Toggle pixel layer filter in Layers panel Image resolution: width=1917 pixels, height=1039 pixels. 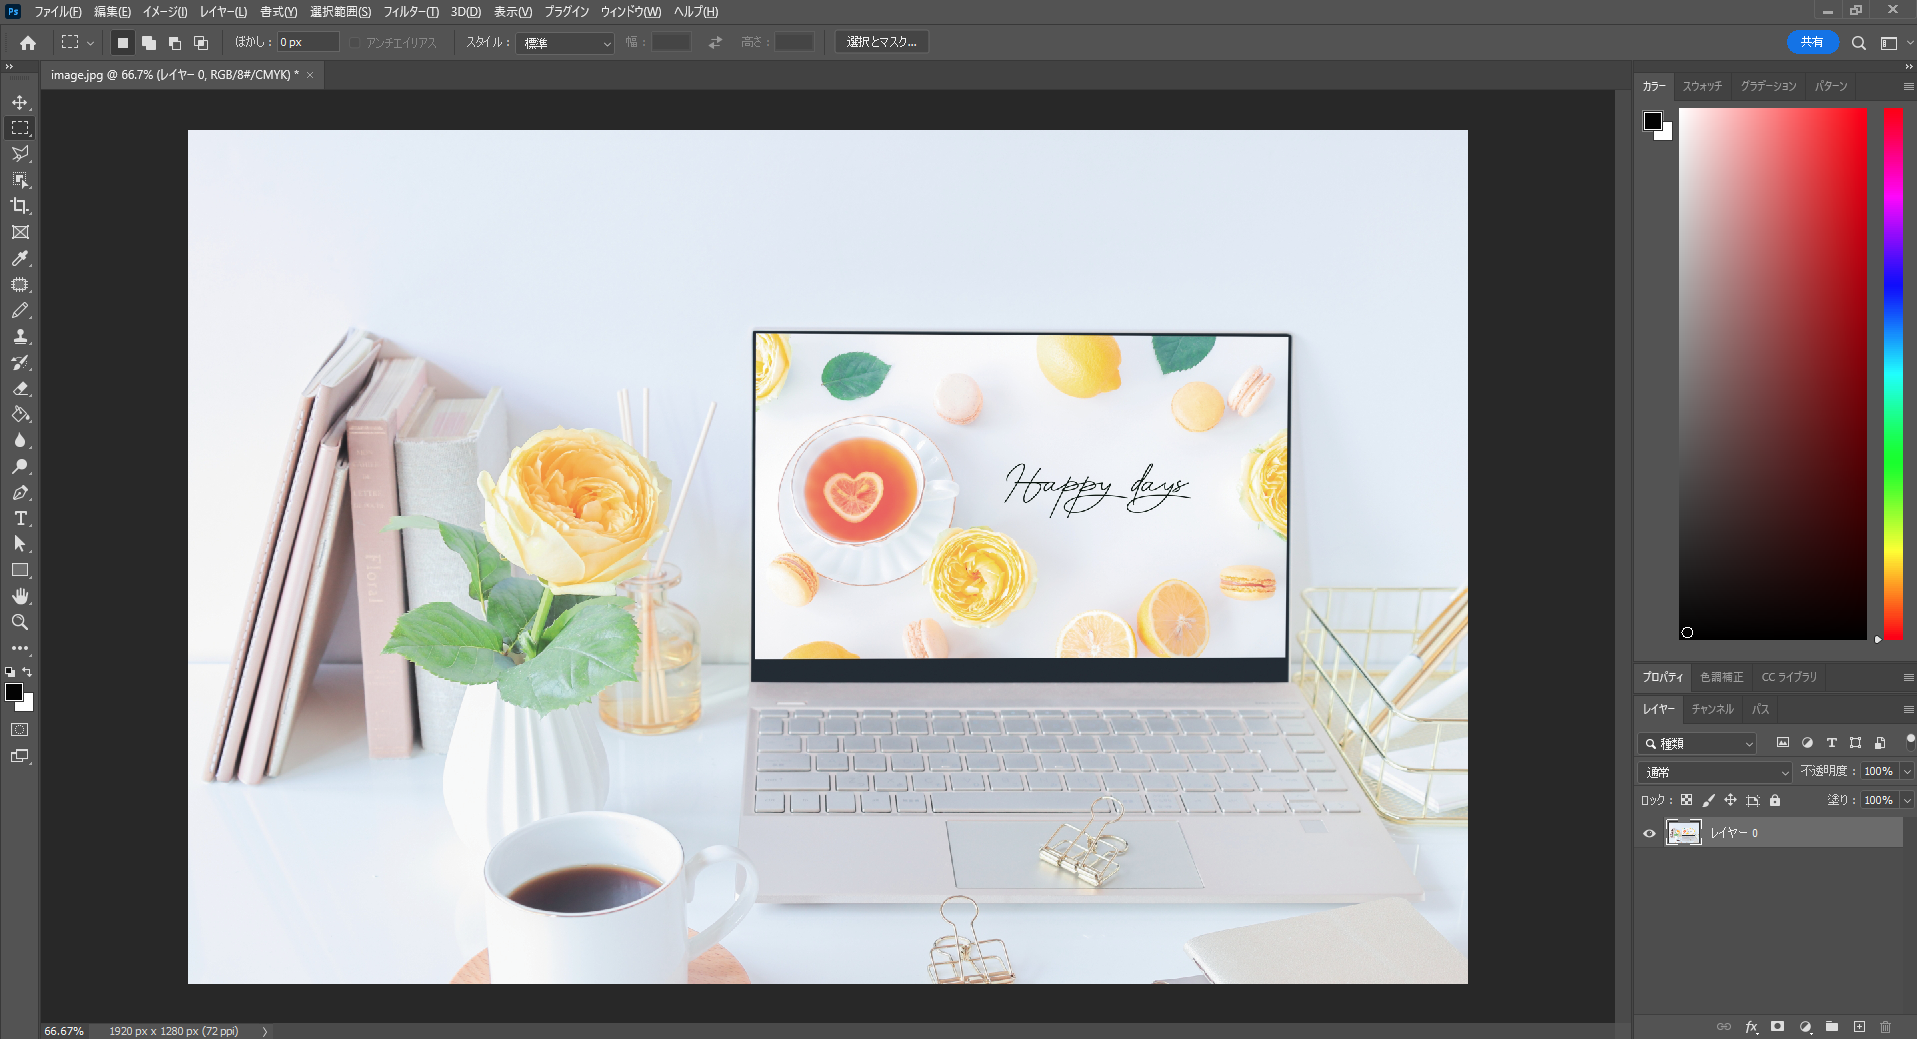(1783, 743)
